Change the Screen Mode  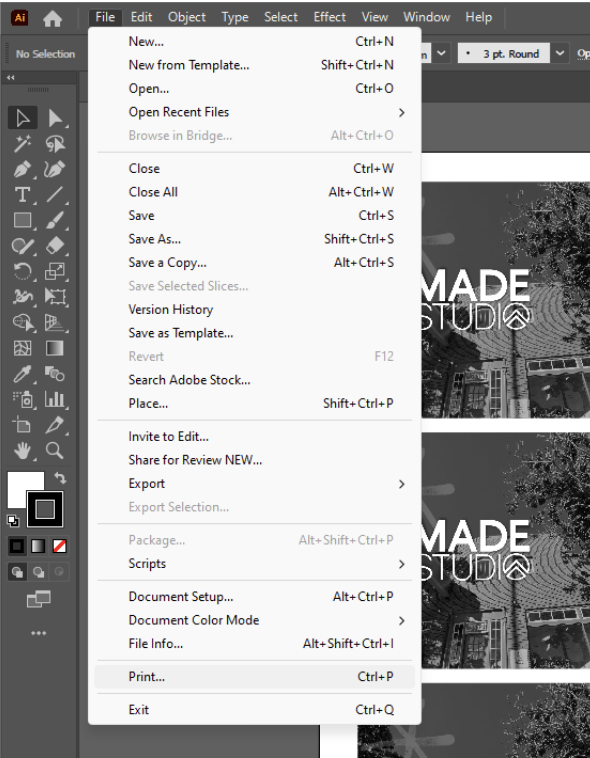tap(39, 599)
